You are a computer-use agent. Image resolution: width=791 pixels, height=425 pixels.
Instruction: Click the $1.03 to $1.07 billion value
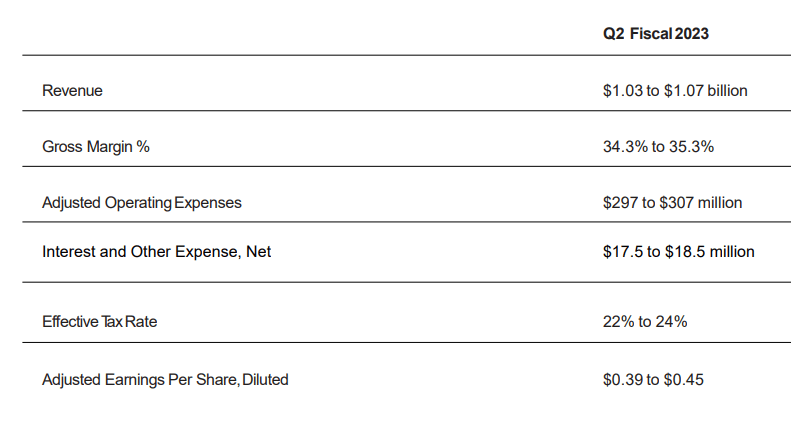675,90
